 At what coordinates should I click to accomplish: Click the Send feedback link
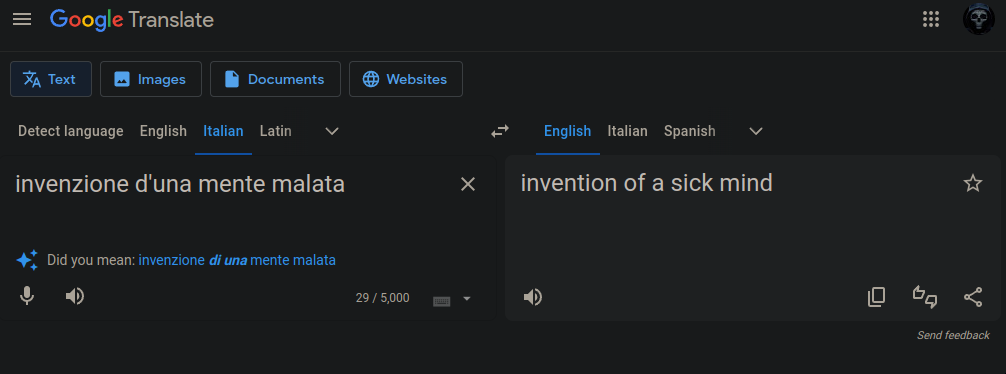click(953, 335)
